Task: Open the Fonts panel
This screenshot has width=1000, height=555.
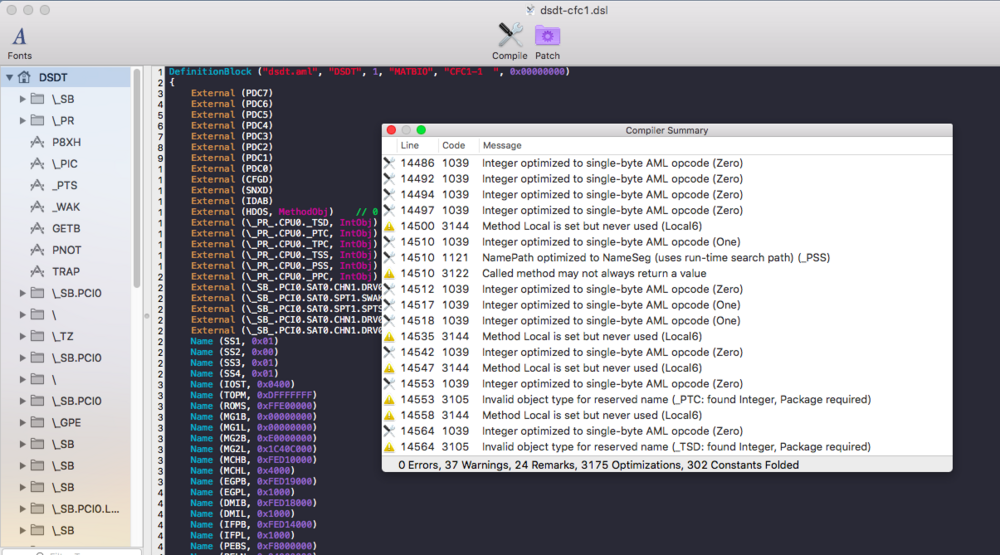Action: [19, 37]
